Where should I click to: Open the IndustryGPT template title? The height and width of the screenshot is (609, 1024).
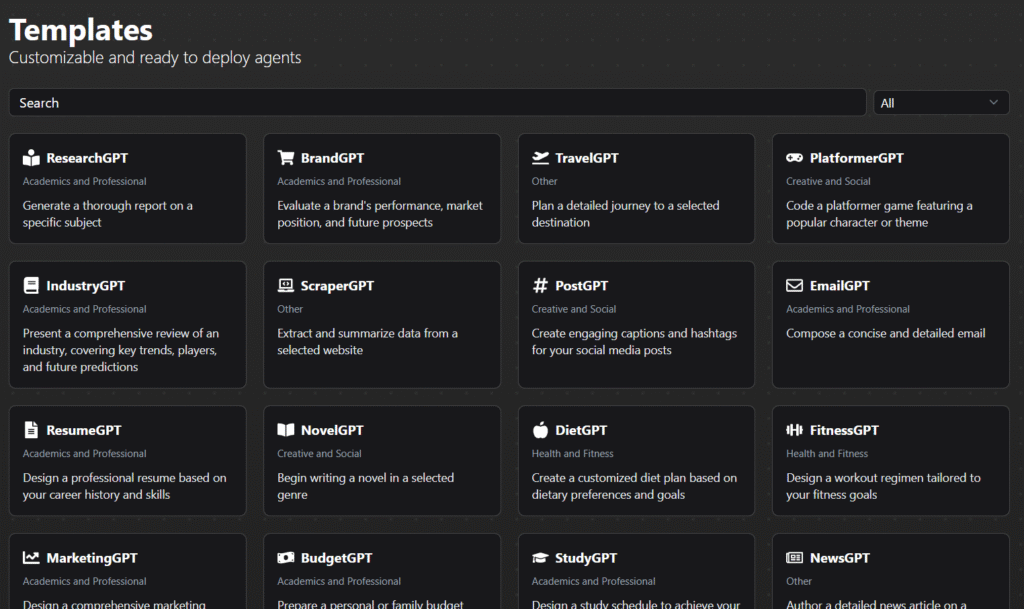(86, 286)
